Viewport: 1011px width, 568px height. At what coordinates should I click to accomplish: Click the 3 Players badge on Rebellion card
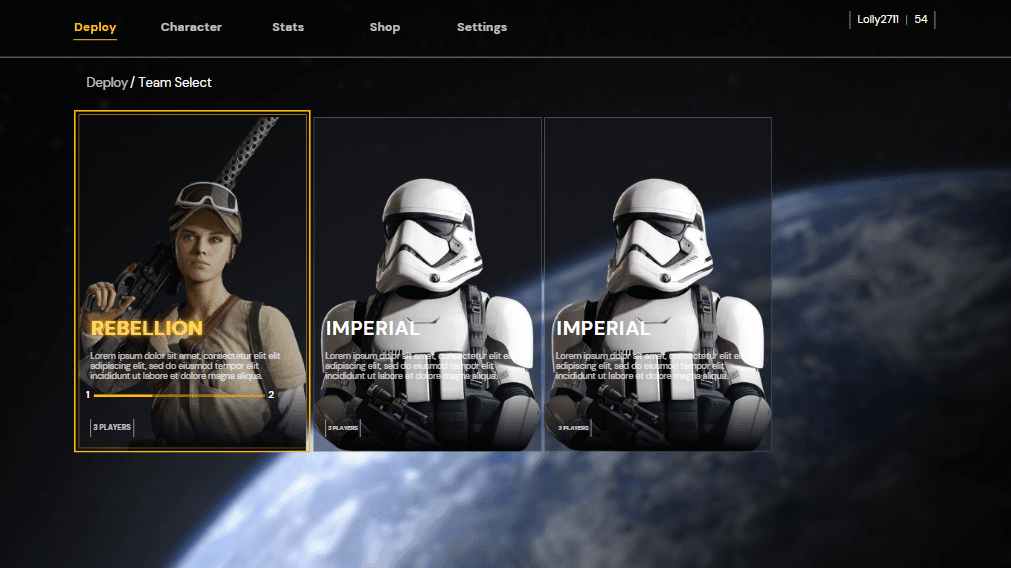[x=112, y=427]
